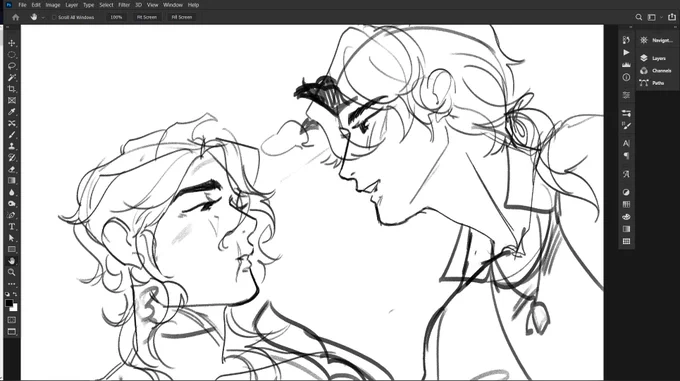Toggle Quick Mask mode

[x=12, y=320]
